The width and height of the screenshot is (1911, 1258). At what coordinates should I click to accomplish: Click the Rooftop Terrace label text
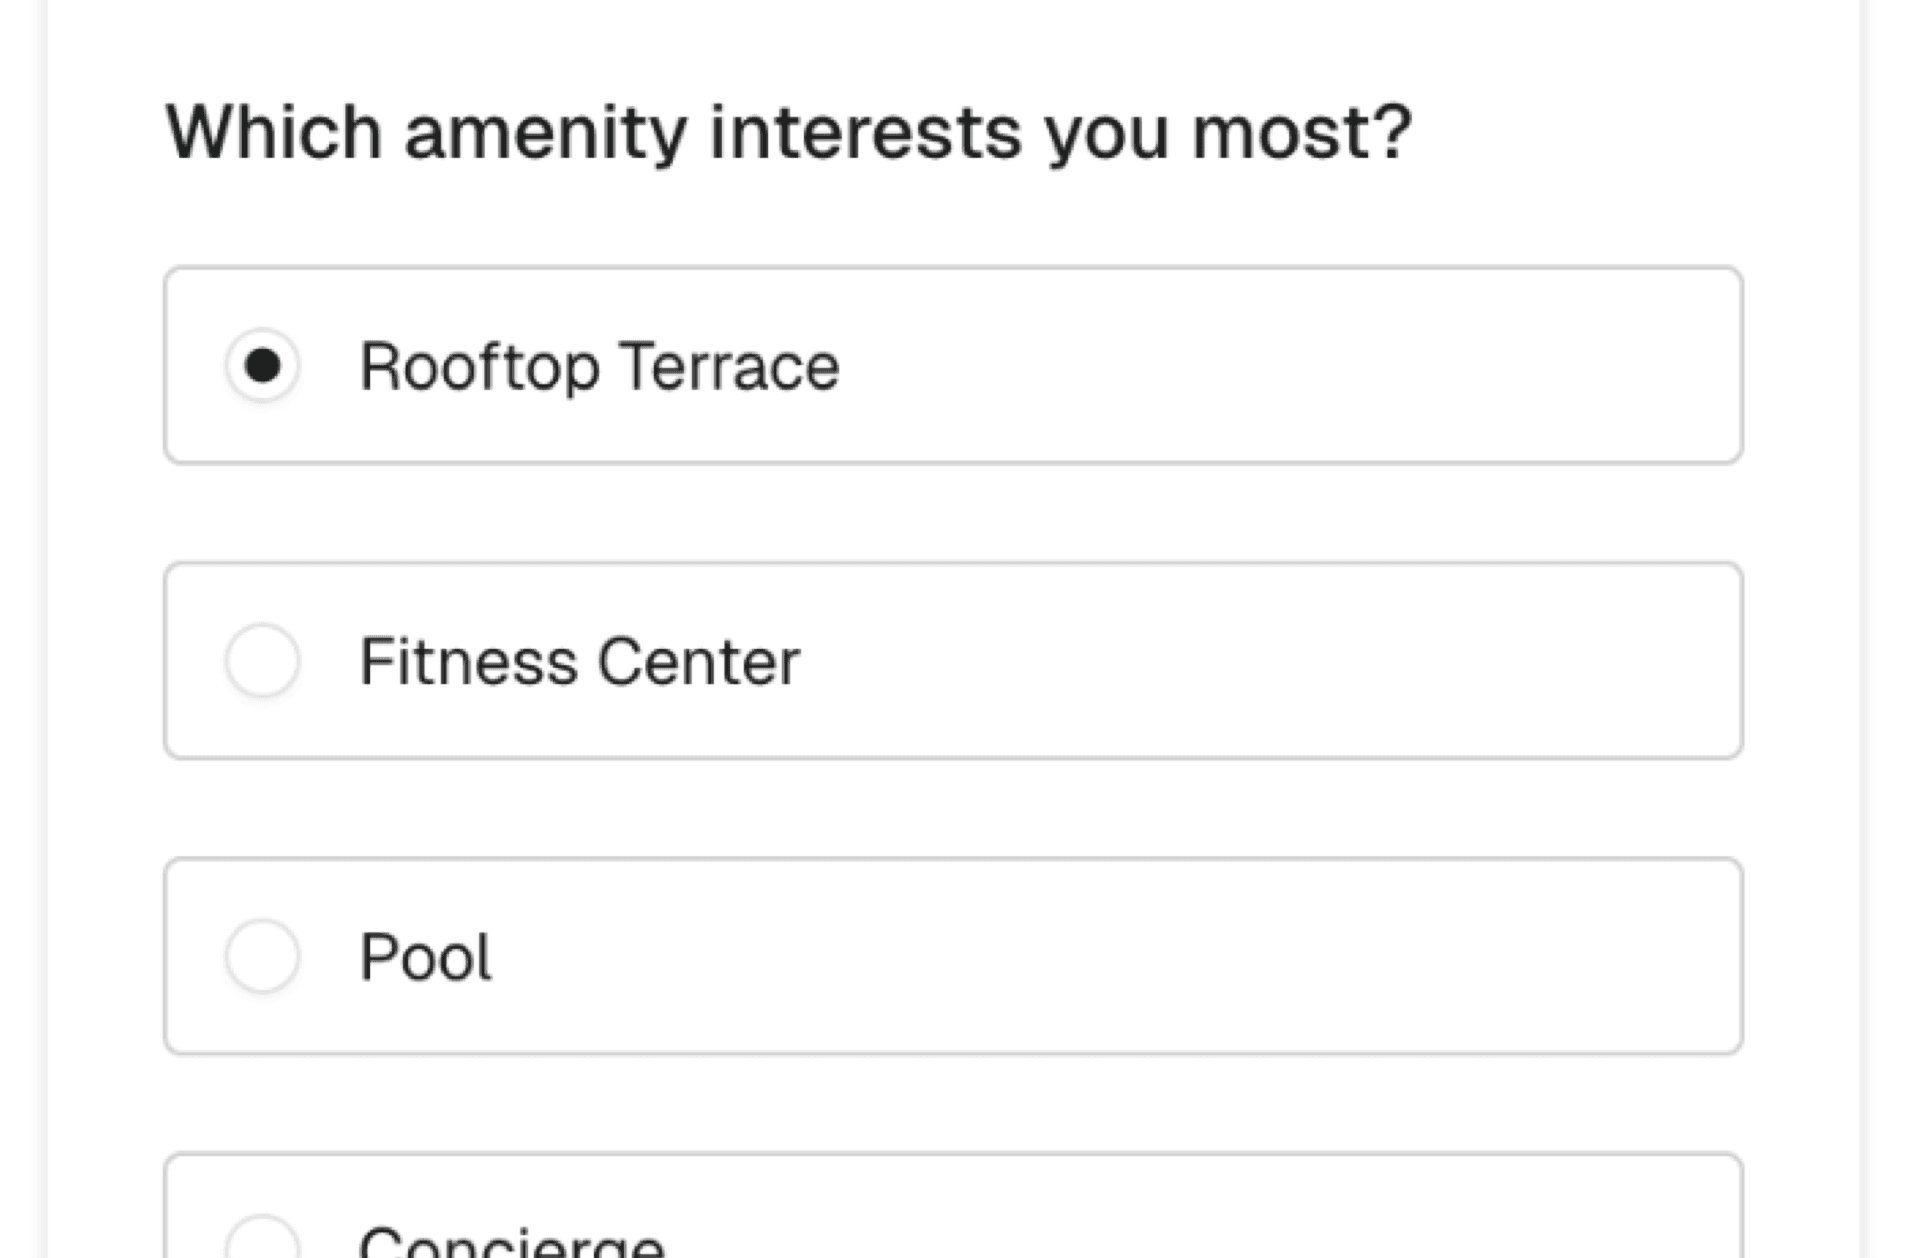point(599,366)
